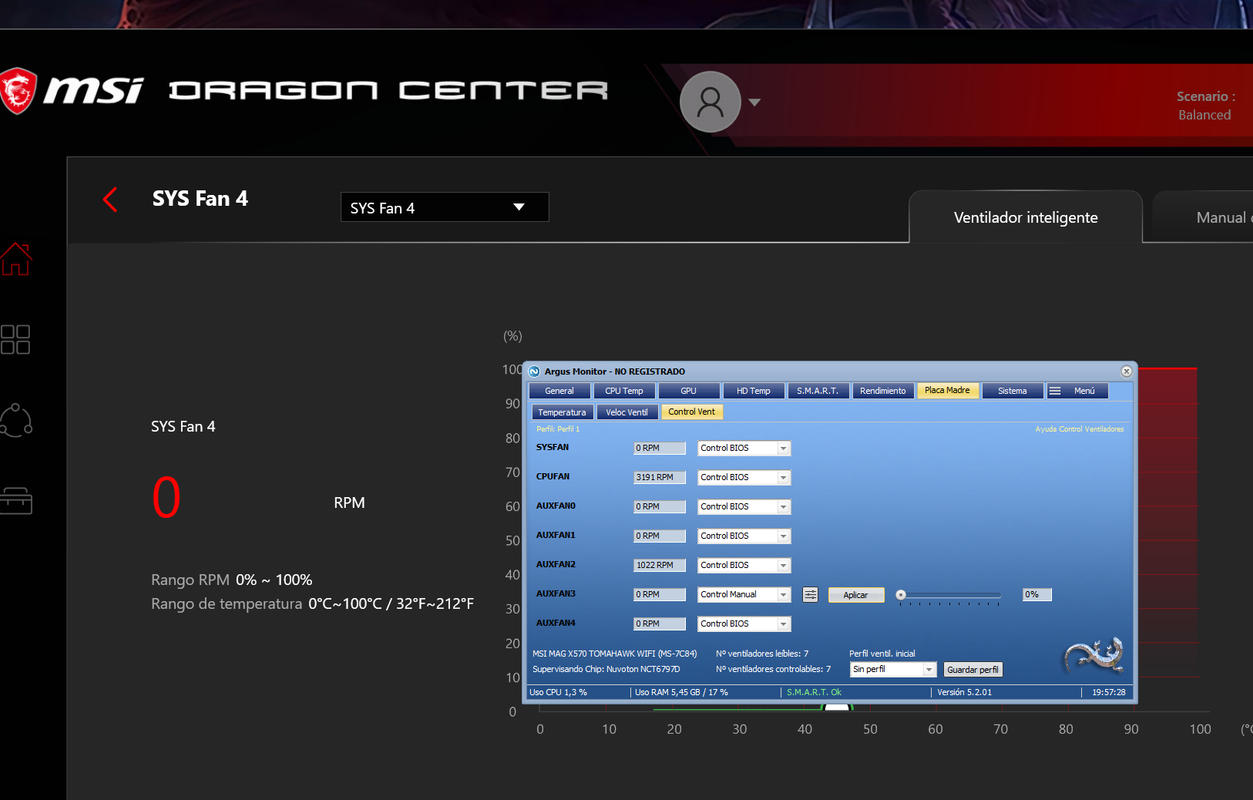
Task: Open CPUFAN control mode dropdown
Action: pyautogui.click(x=744, y=478)
